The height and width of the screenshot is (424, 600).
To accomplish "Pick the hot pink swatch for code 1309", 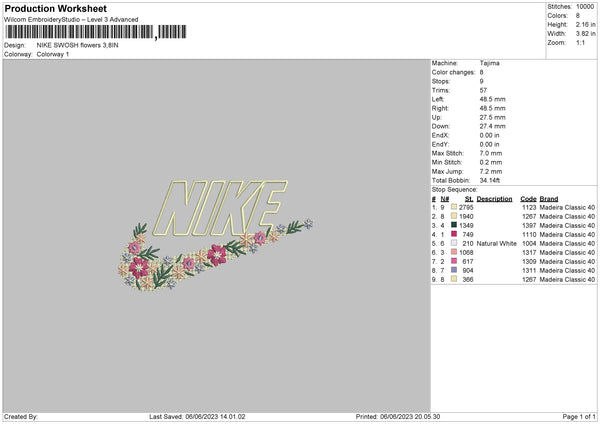I will 453,261.
